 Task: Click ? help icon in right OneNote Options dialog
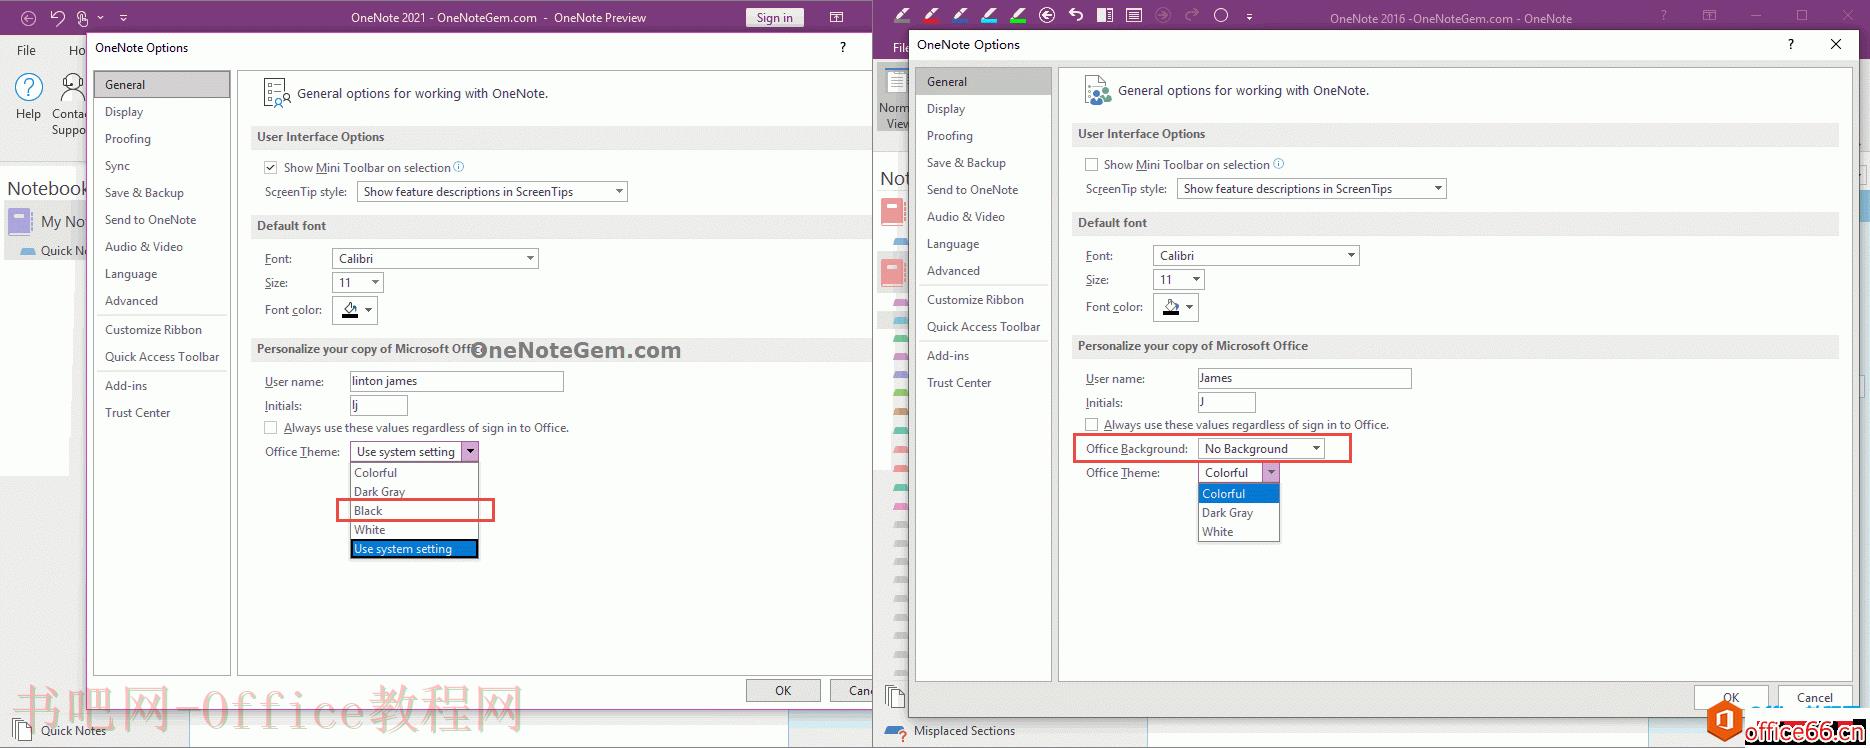pyautogui.click(x=1791, y=44)
